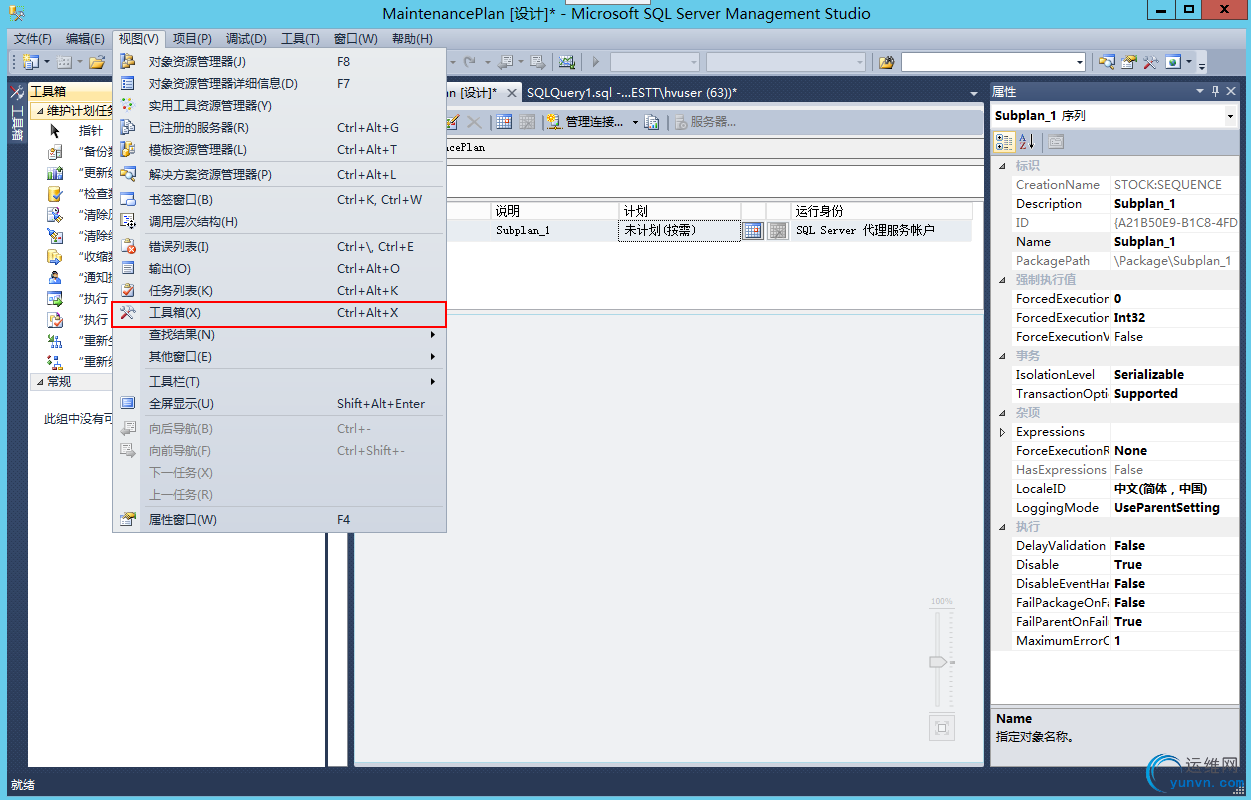Click the collapsed 工具箱 side tab icon
The image size is (1251, 800).
(17, 91)
